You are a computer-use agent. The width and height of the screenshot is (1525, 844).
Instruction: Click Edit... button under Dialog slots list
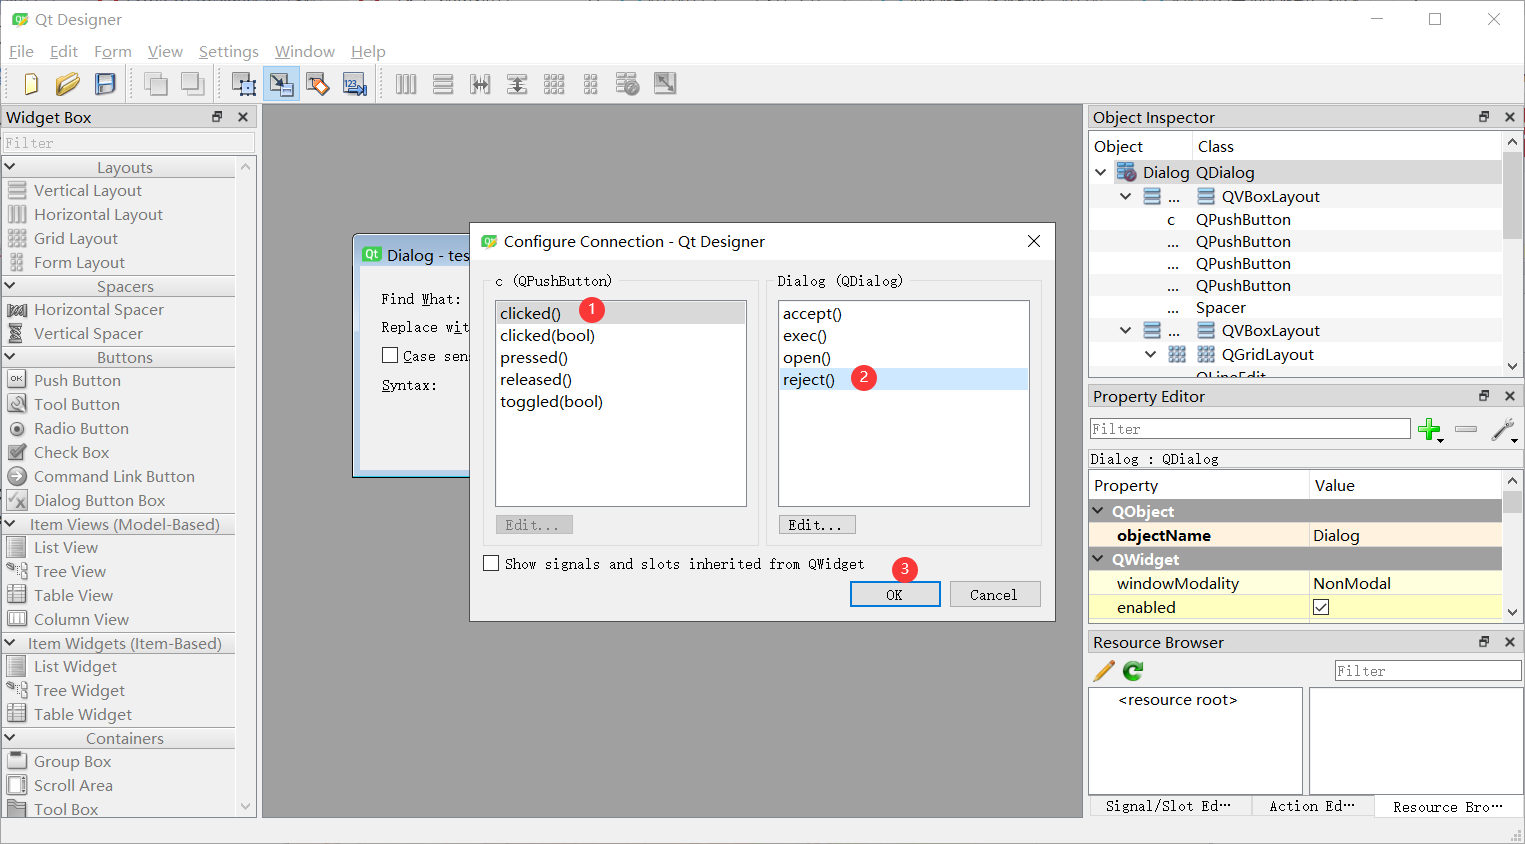click(x=816, y=525)
